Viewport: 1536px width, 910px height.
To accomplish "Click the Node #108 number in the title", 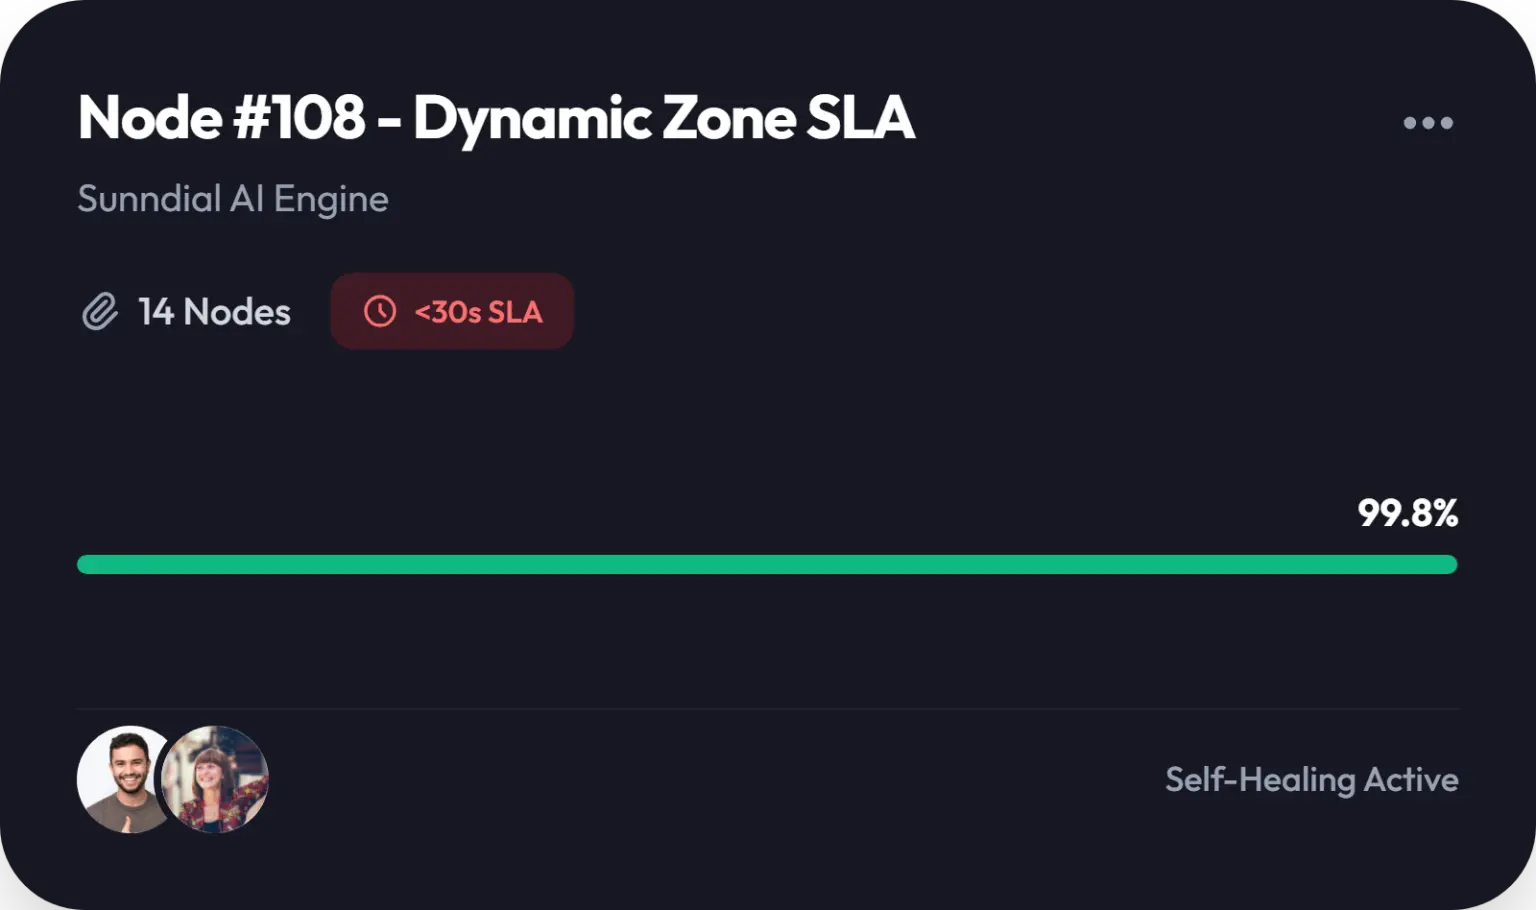I will tap(299, 118).
